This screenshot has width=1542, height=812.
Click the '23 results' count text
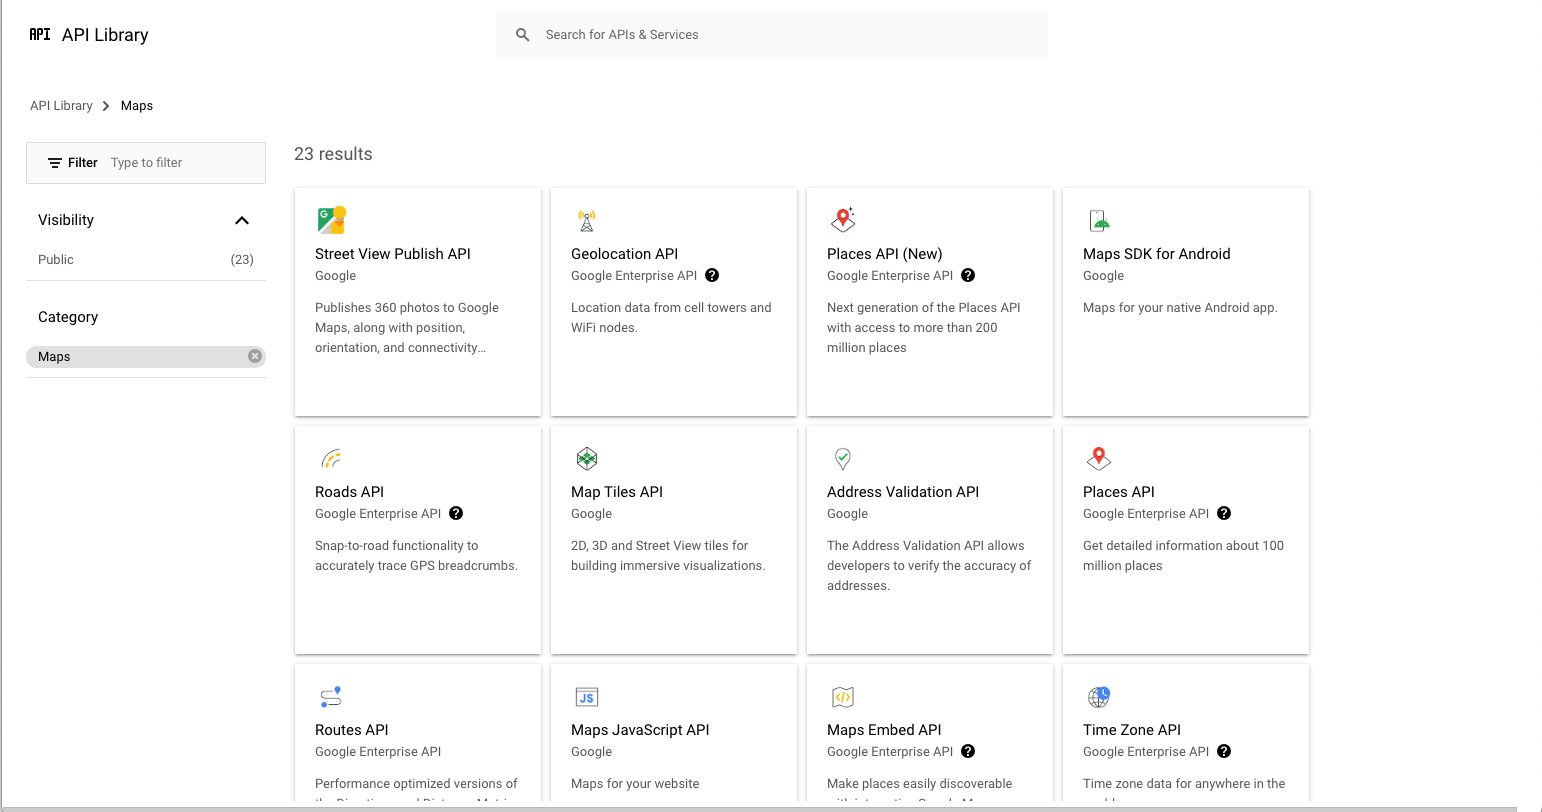(x=333, y=154)
